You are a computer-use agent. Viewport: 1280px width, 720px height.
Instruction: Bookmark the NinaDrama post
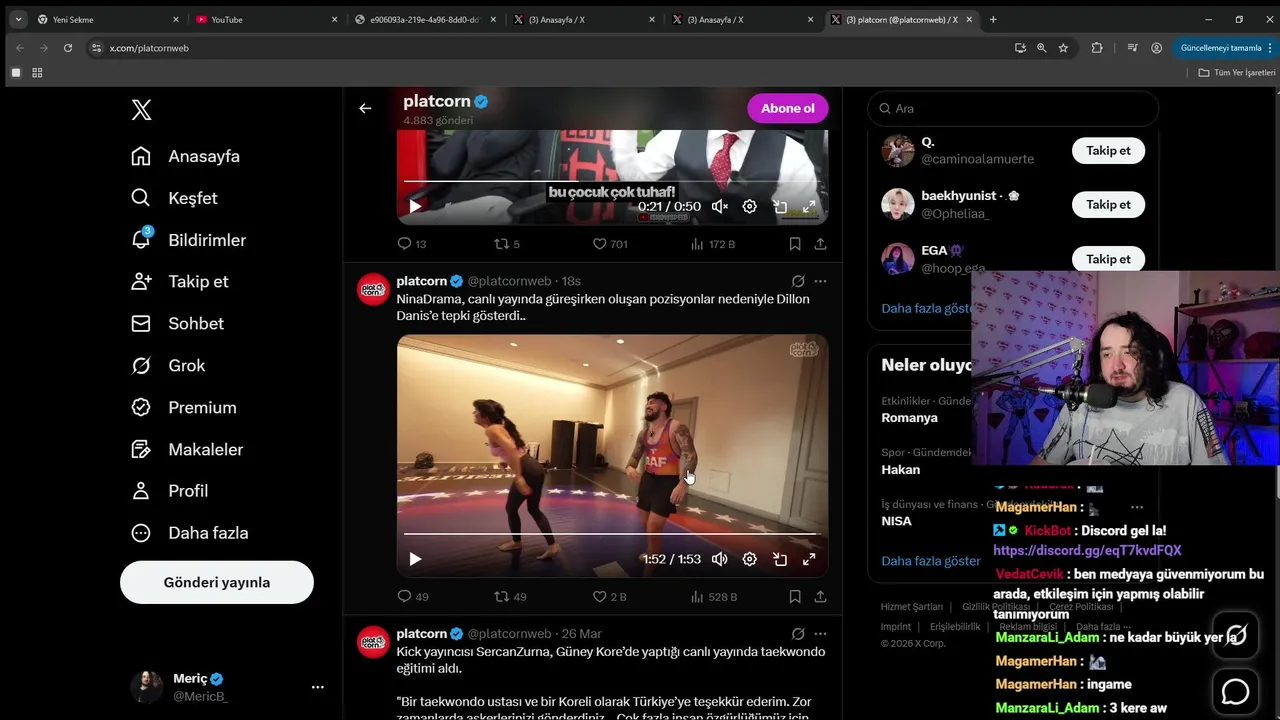795,597
